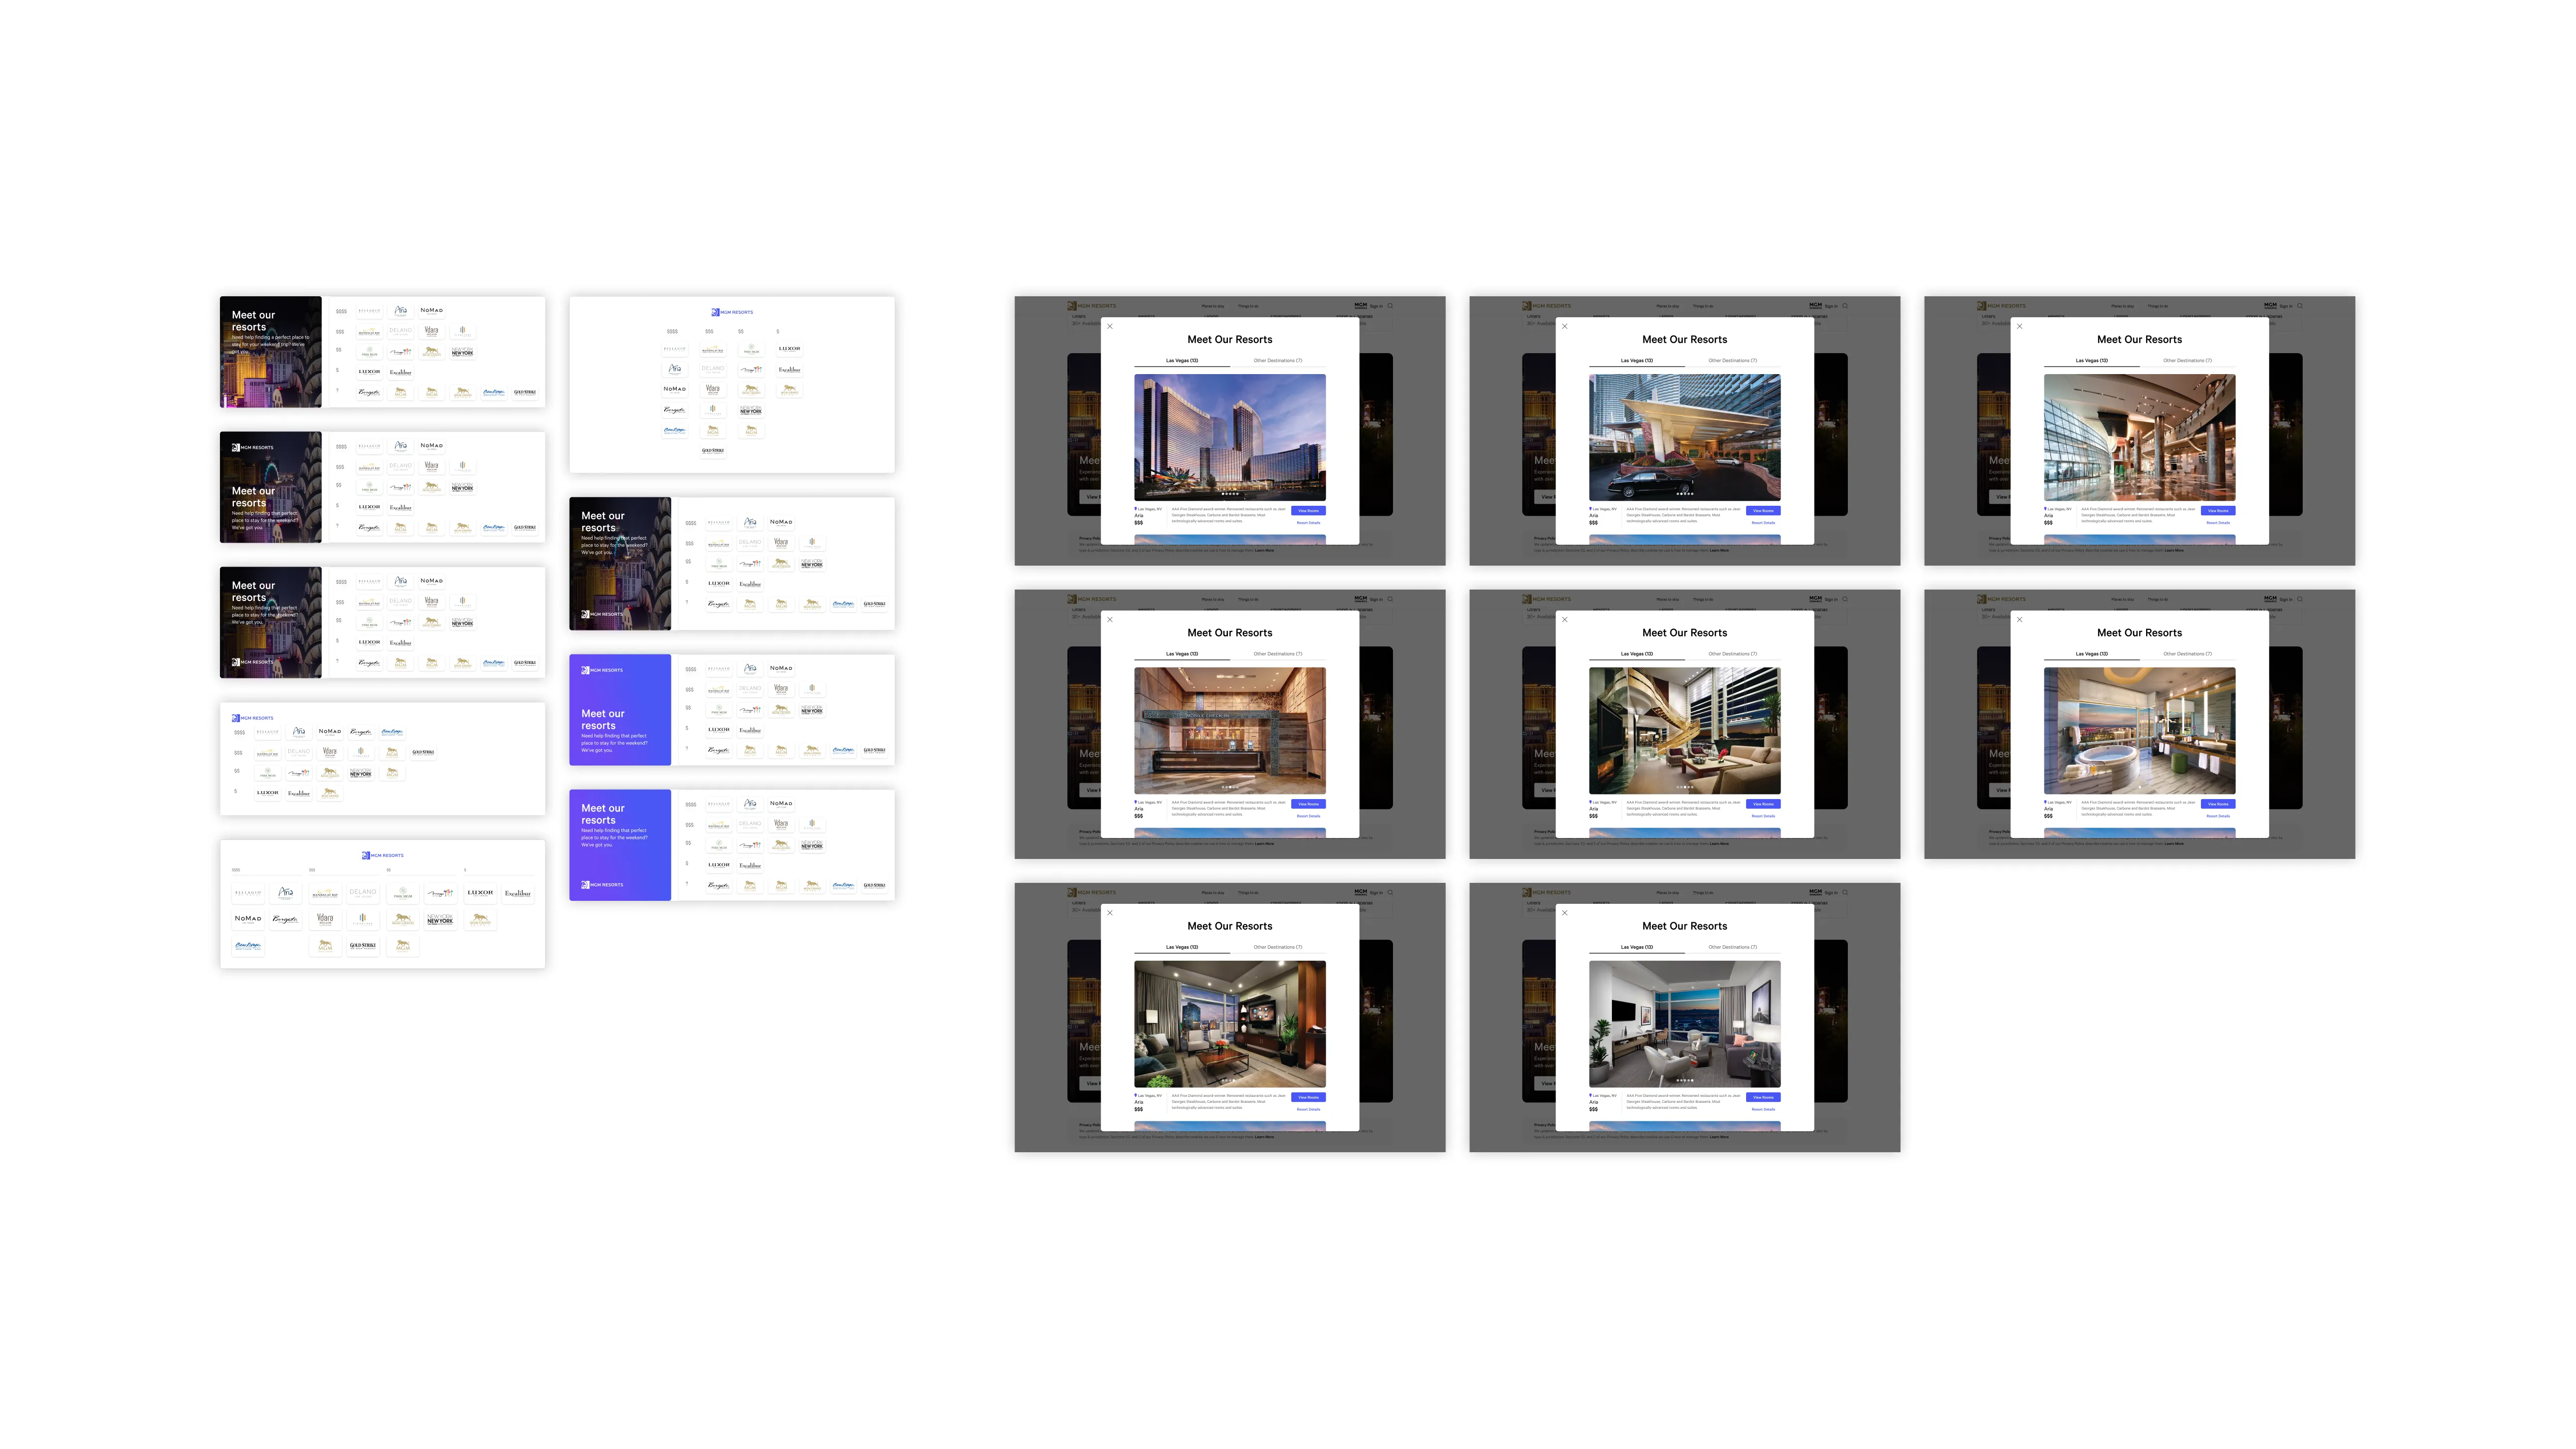Screen dimensions: 2576x1449
Task: Select Luxor logo in the column-layout board
Action: 790,349
